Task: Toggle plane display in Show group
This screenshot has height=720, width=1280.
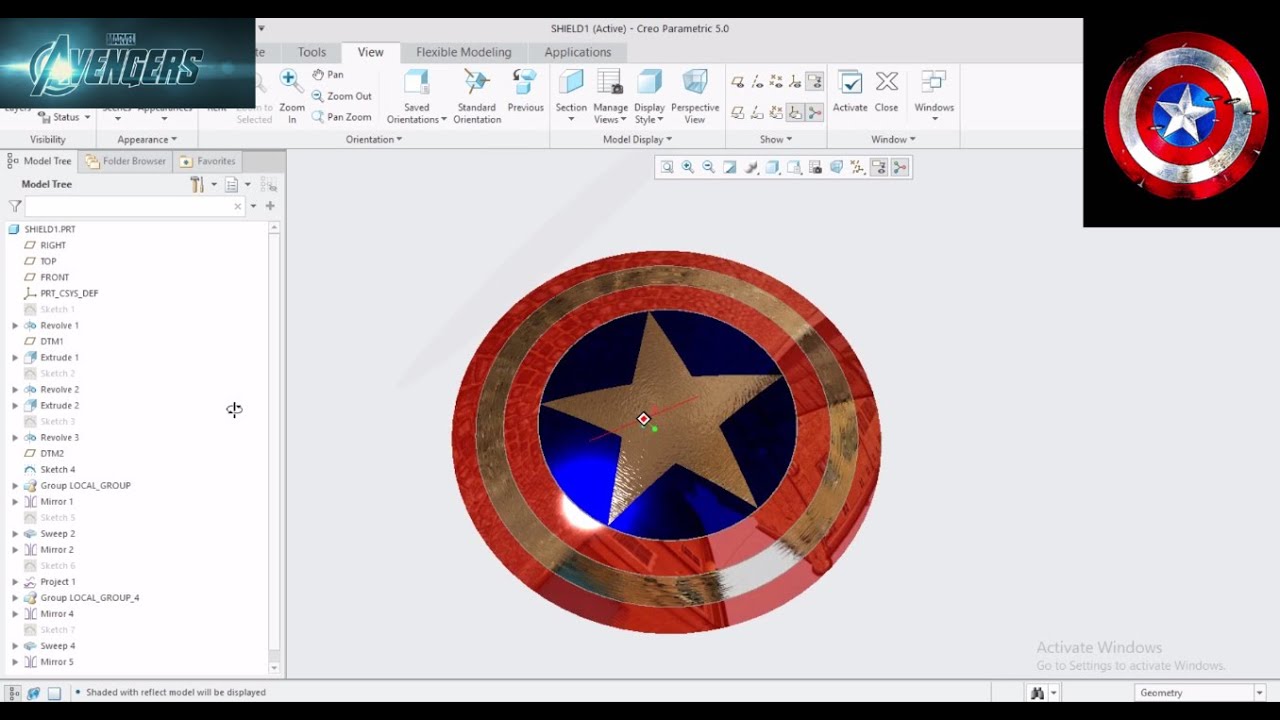Action: (x=738, y=82)
